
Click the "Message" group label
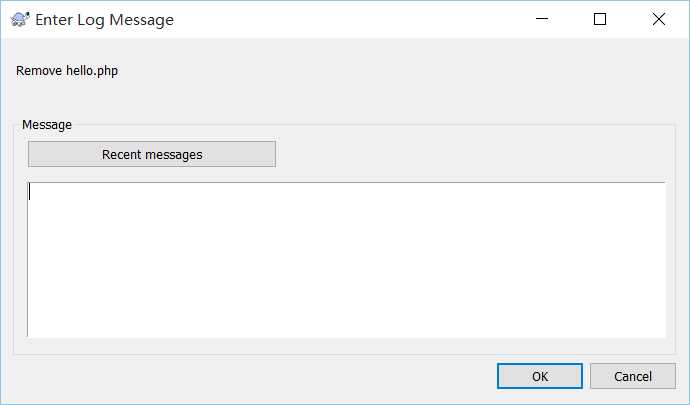point(47,125)
